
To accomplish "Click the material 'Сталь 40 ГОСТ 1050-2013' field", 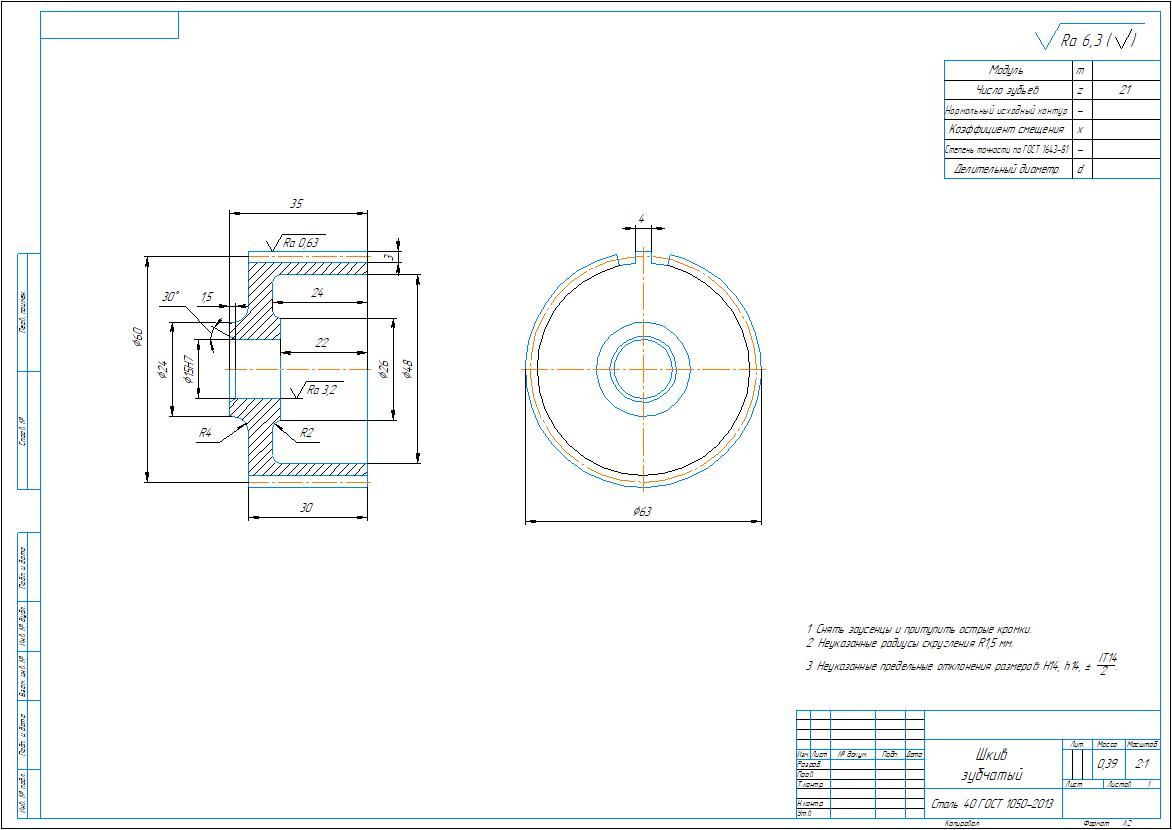I will coord(992,803).
